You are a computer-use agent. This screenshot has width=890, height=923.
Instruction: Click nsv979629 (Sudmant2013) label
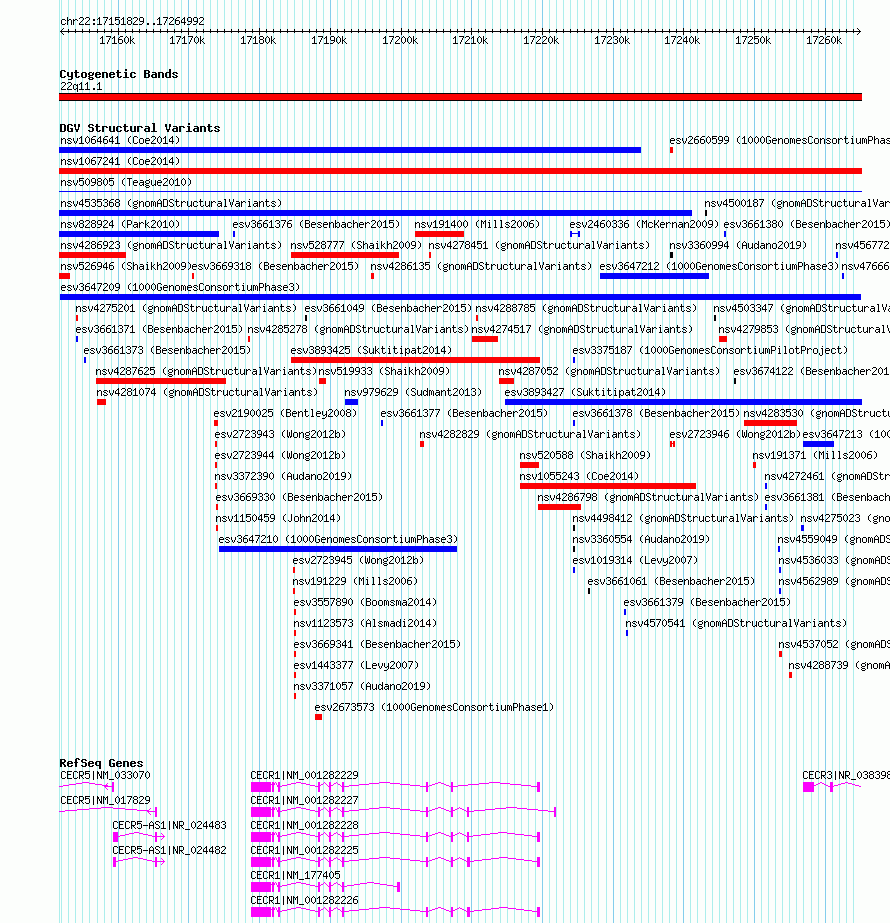[413, 393]
